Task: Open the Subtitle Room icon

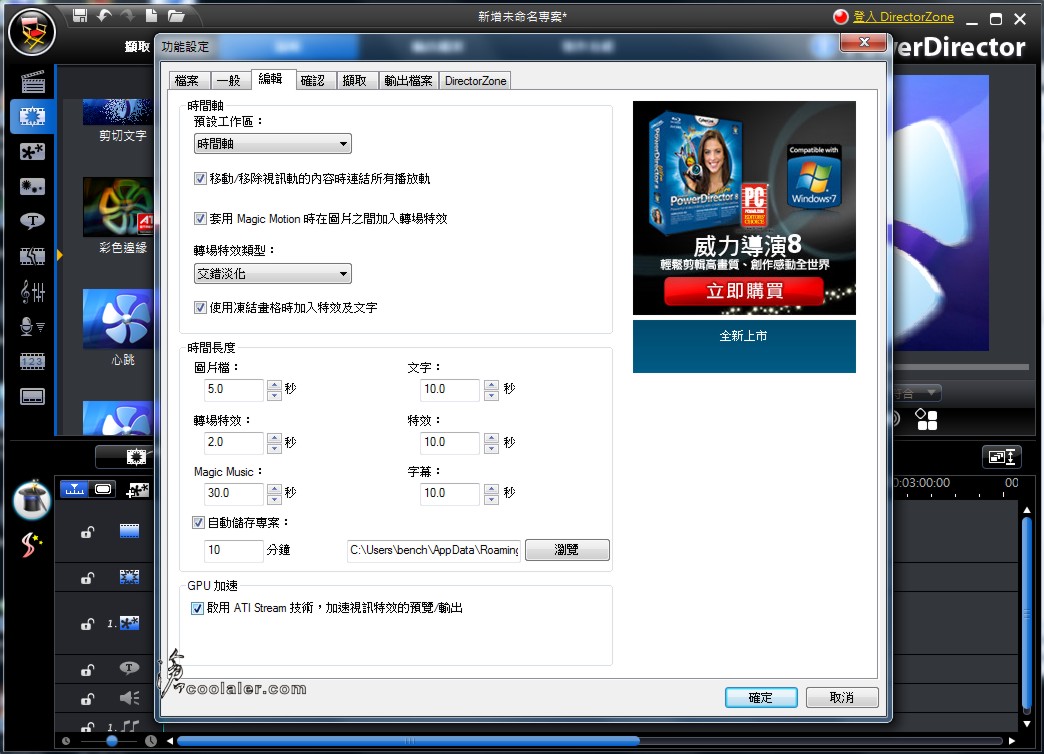Action: tap(33, 397)
